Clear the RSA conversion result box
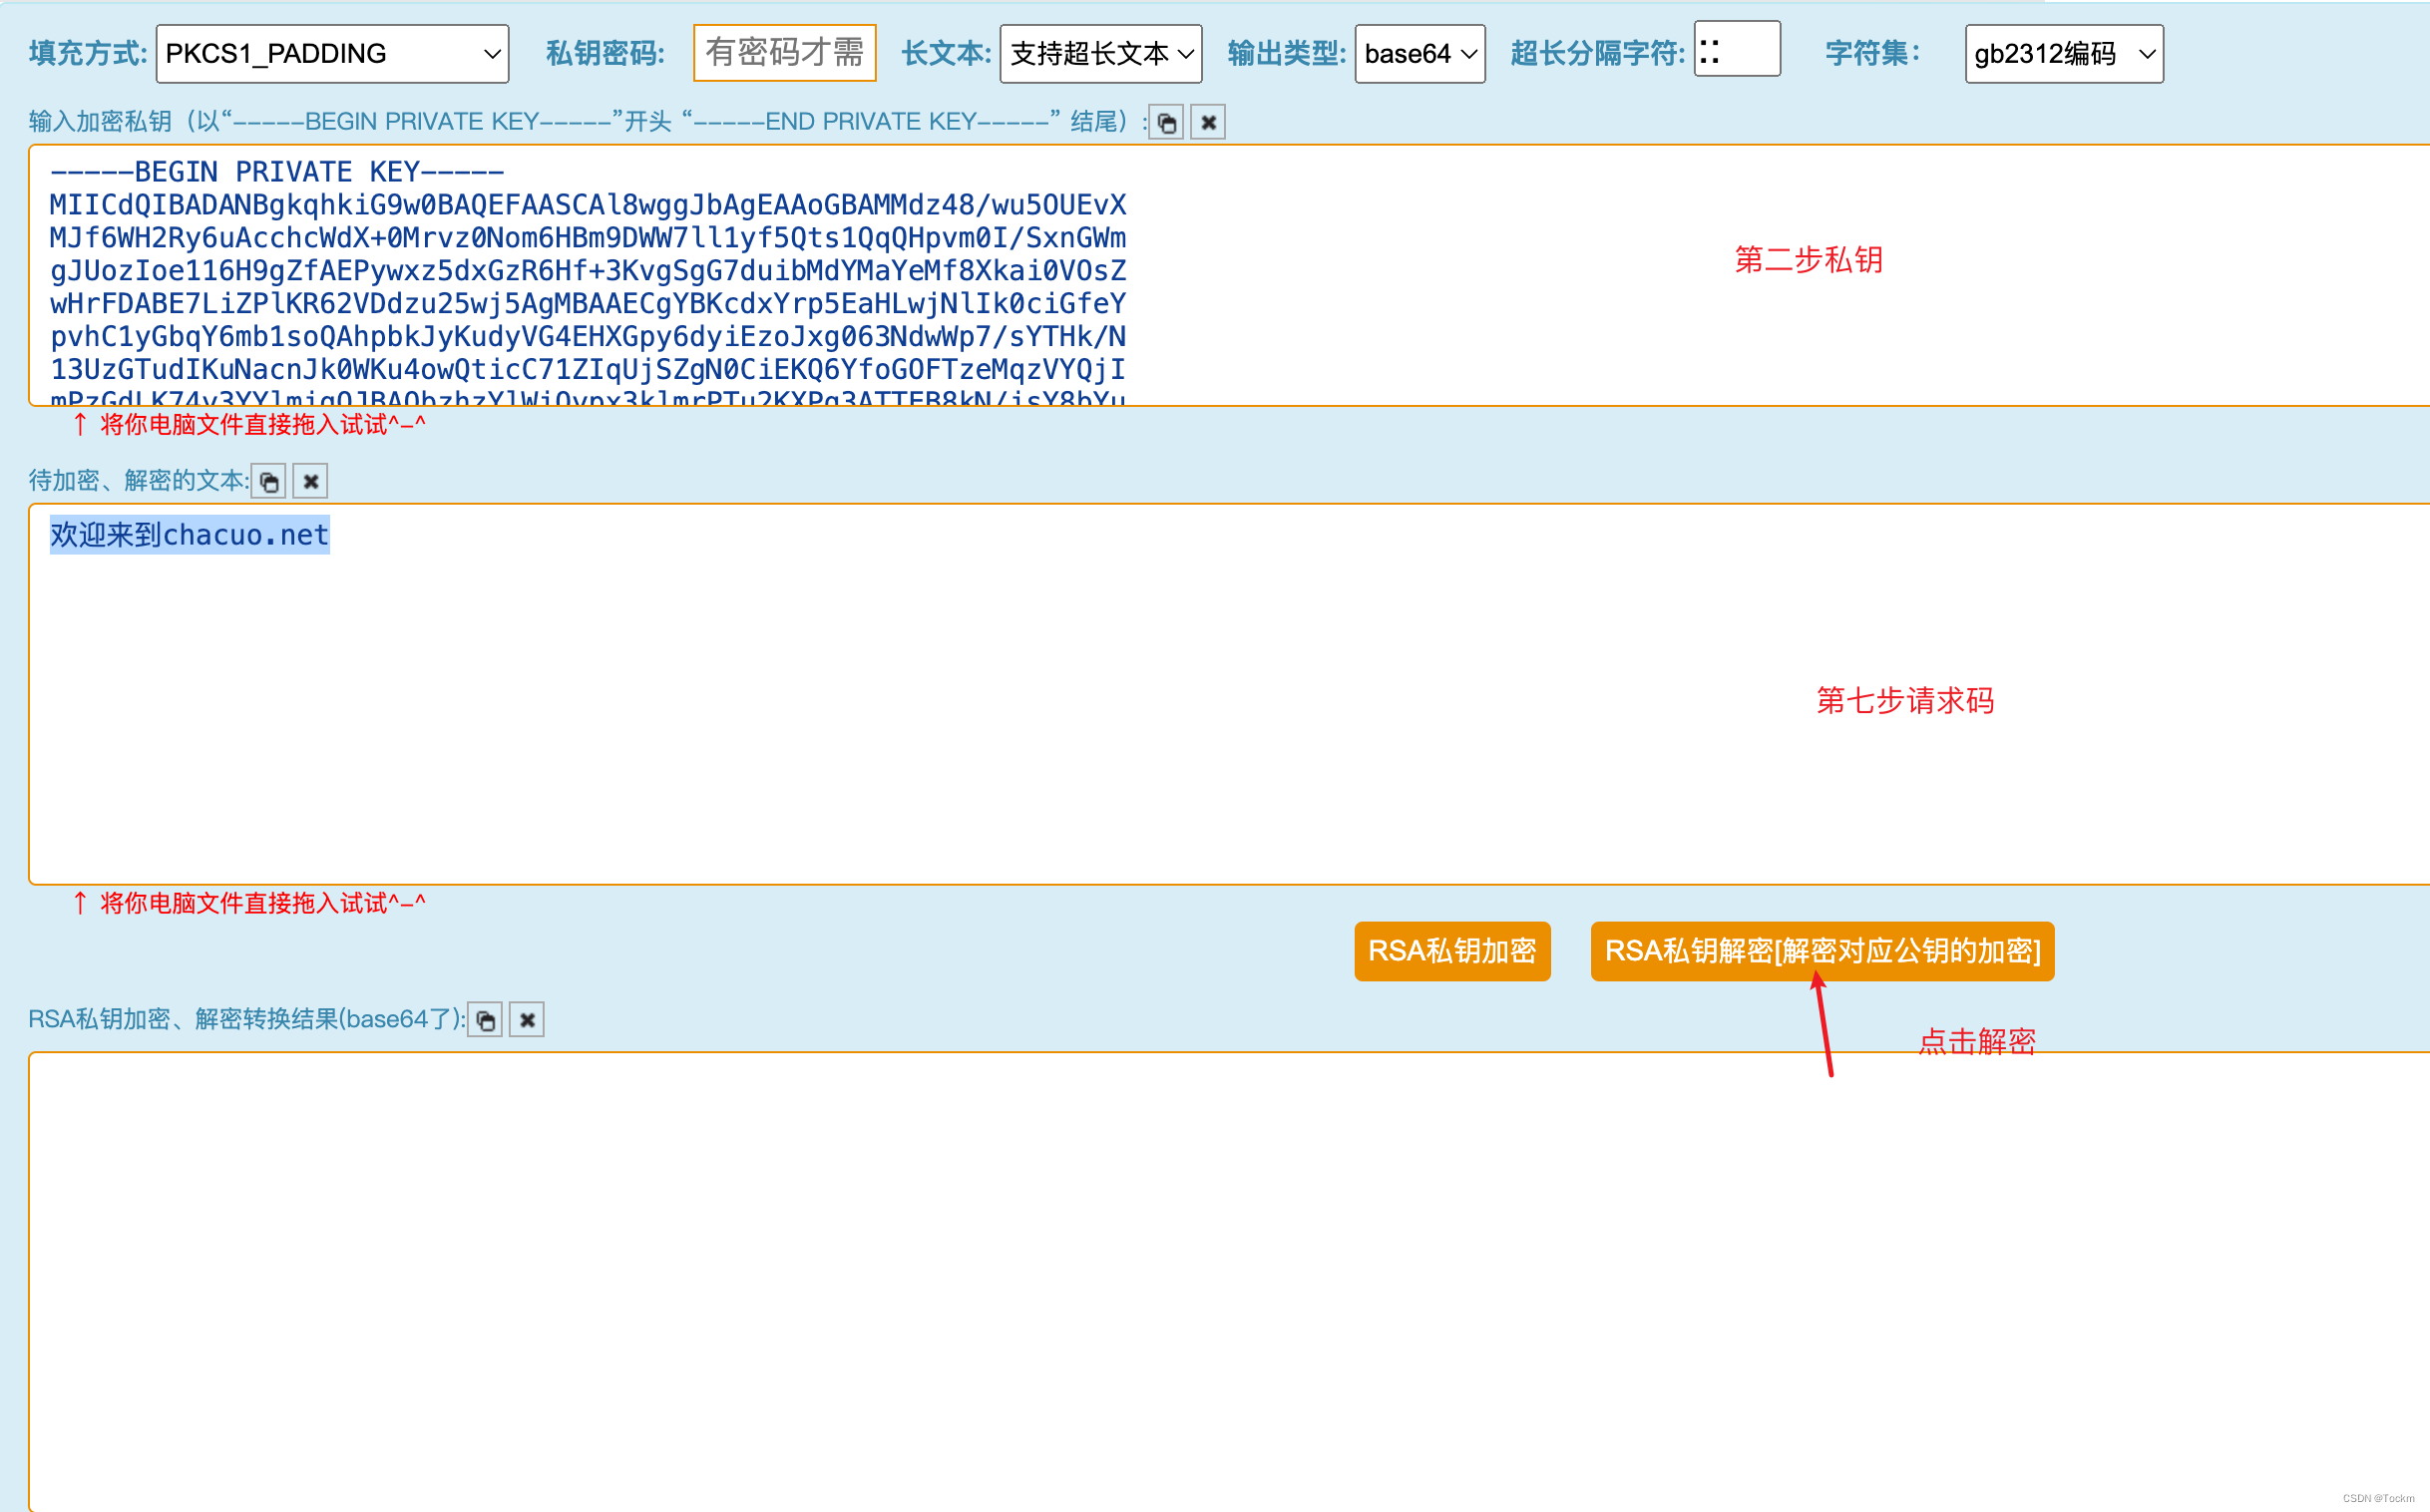This screenshot has height=1512, width=2430. (x=527, y=1020)
